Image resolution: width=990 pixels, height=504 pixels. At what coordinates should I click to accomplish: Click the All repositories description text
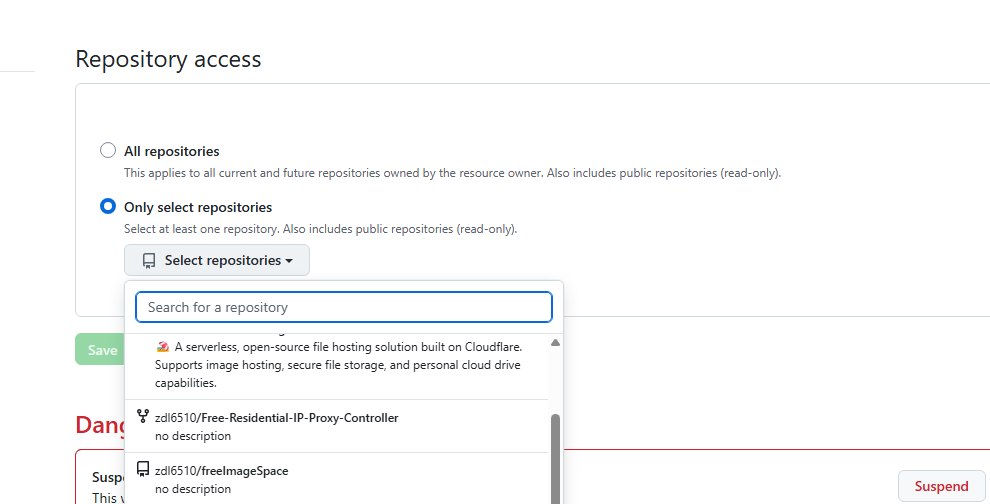pos(452,172)
